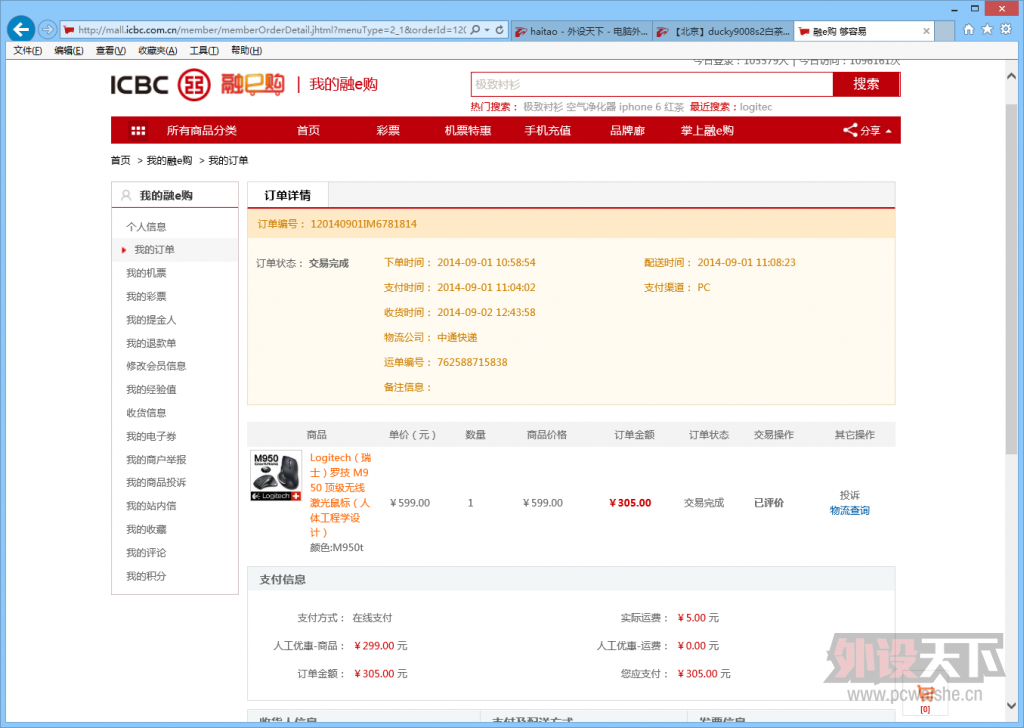Open 掌上融e购 in the navigation bar
1024x728 pixels.
tap(707, 131)
